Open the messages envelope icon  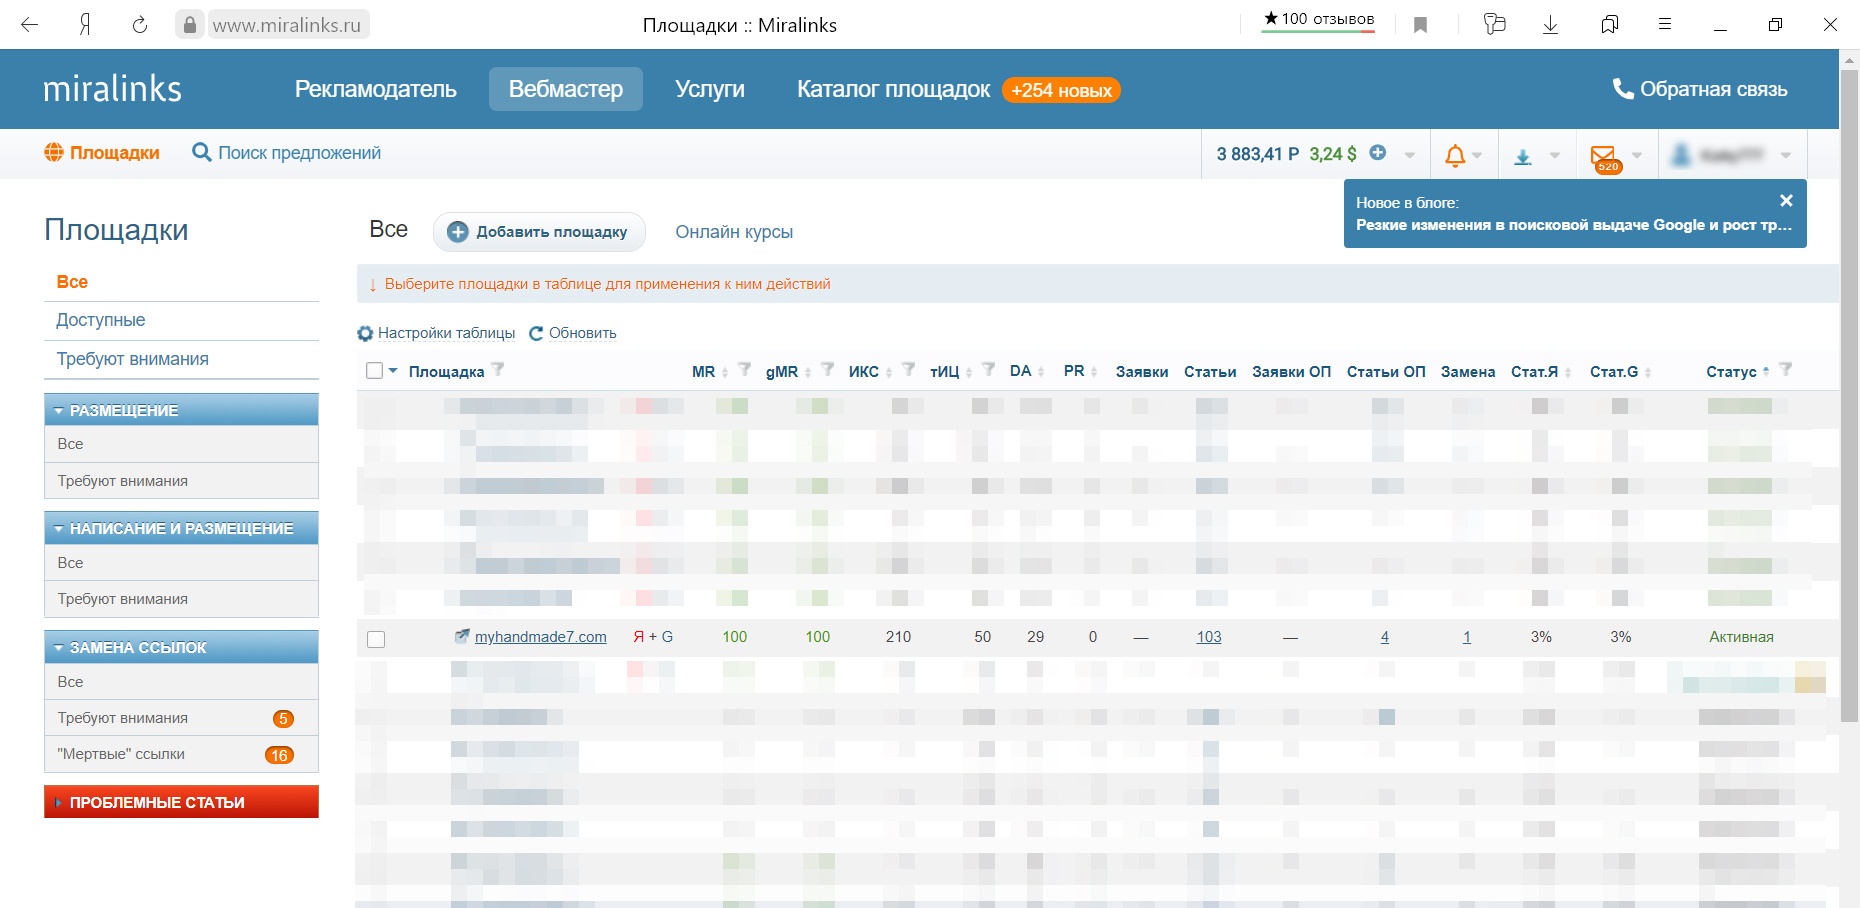[x=1603, y=156]
